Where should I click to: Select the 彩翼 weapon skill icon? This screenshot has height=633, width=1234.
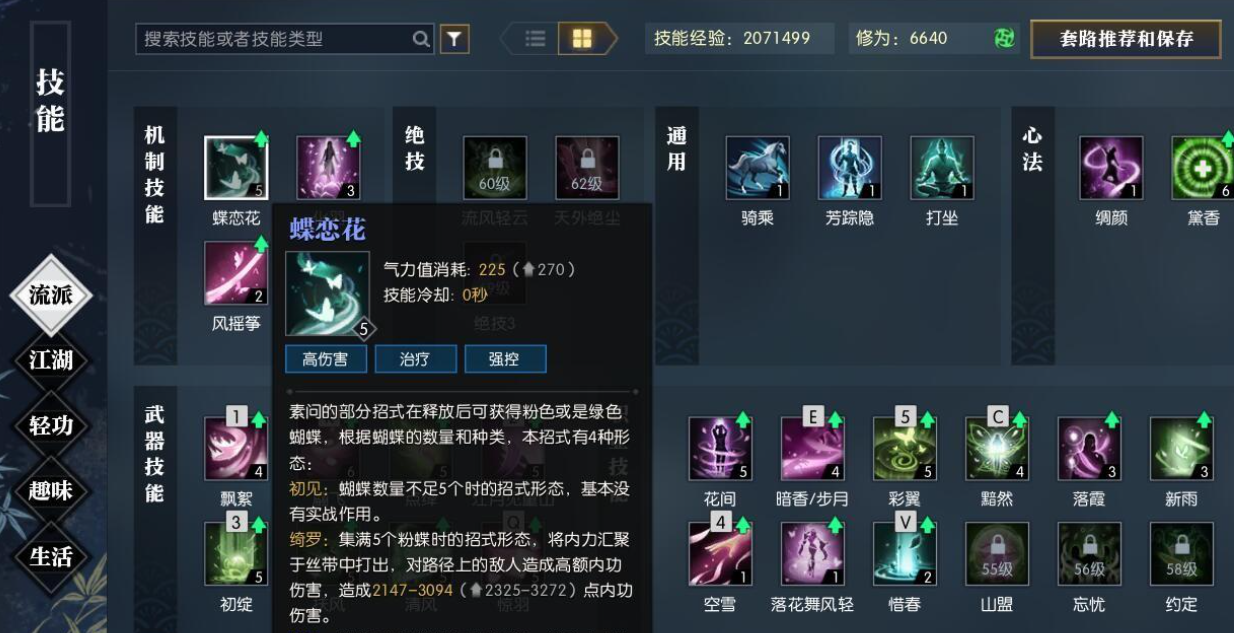pos(905,449)
